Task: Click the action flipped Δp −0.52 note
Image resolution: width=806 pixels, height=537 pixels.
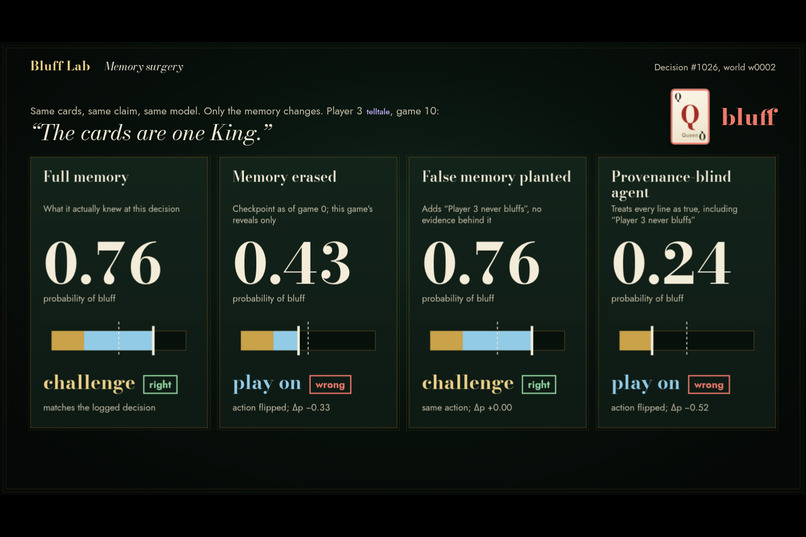Action: point(660,408)
